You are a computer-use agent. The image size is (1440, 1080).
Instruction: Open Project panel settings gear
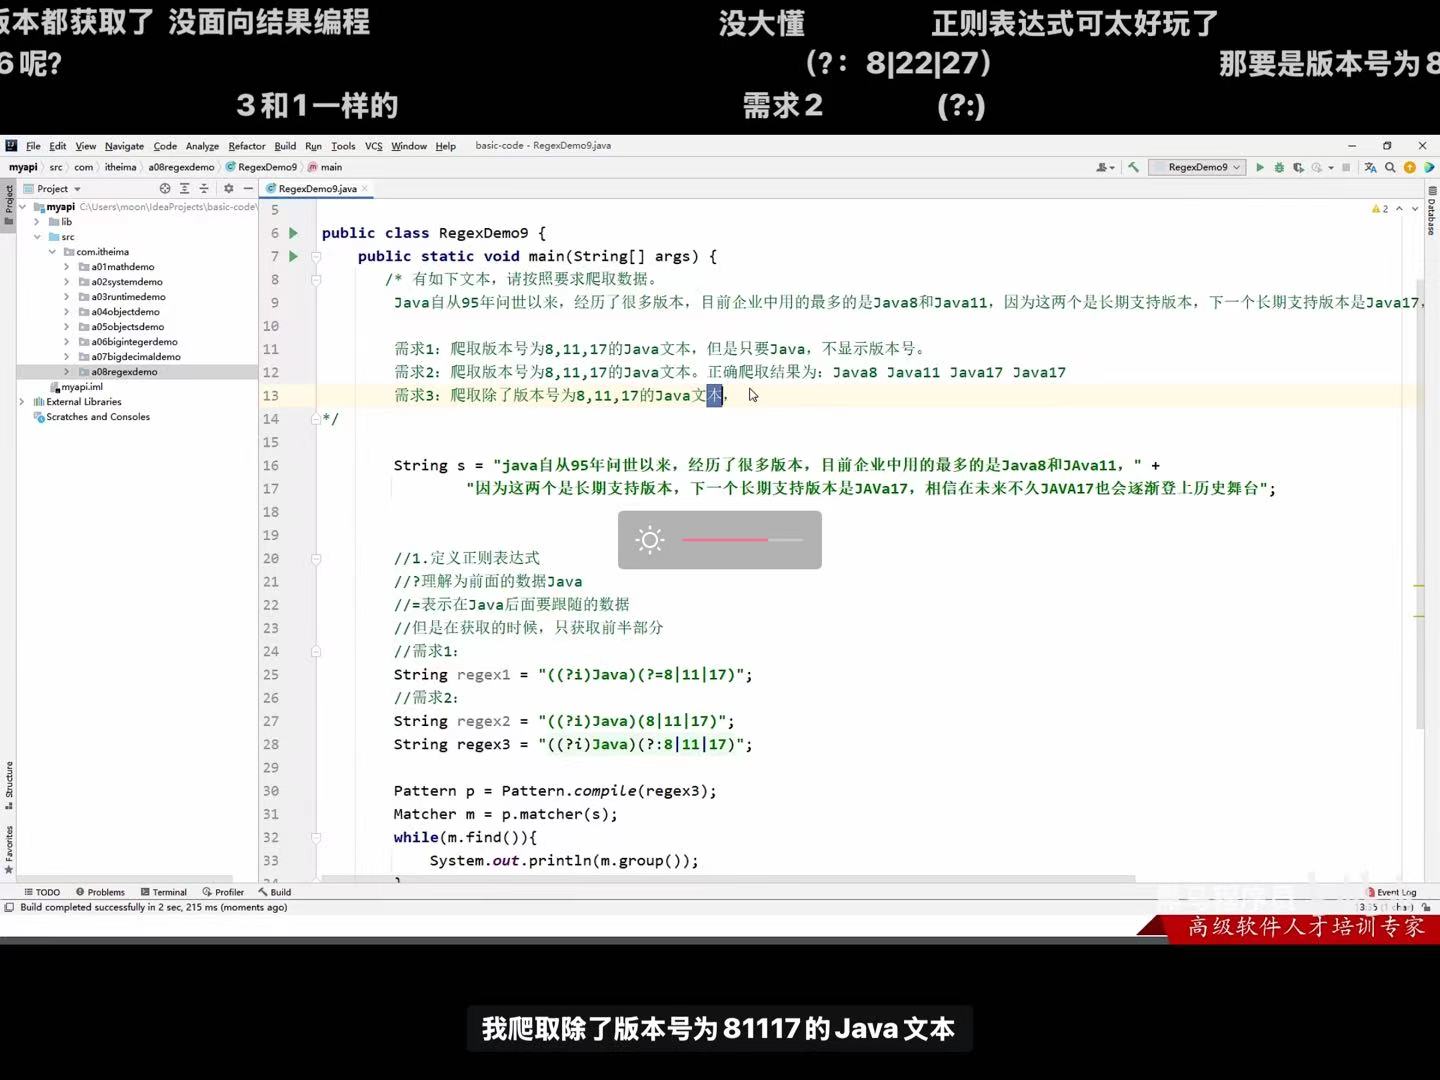(229, 188)
